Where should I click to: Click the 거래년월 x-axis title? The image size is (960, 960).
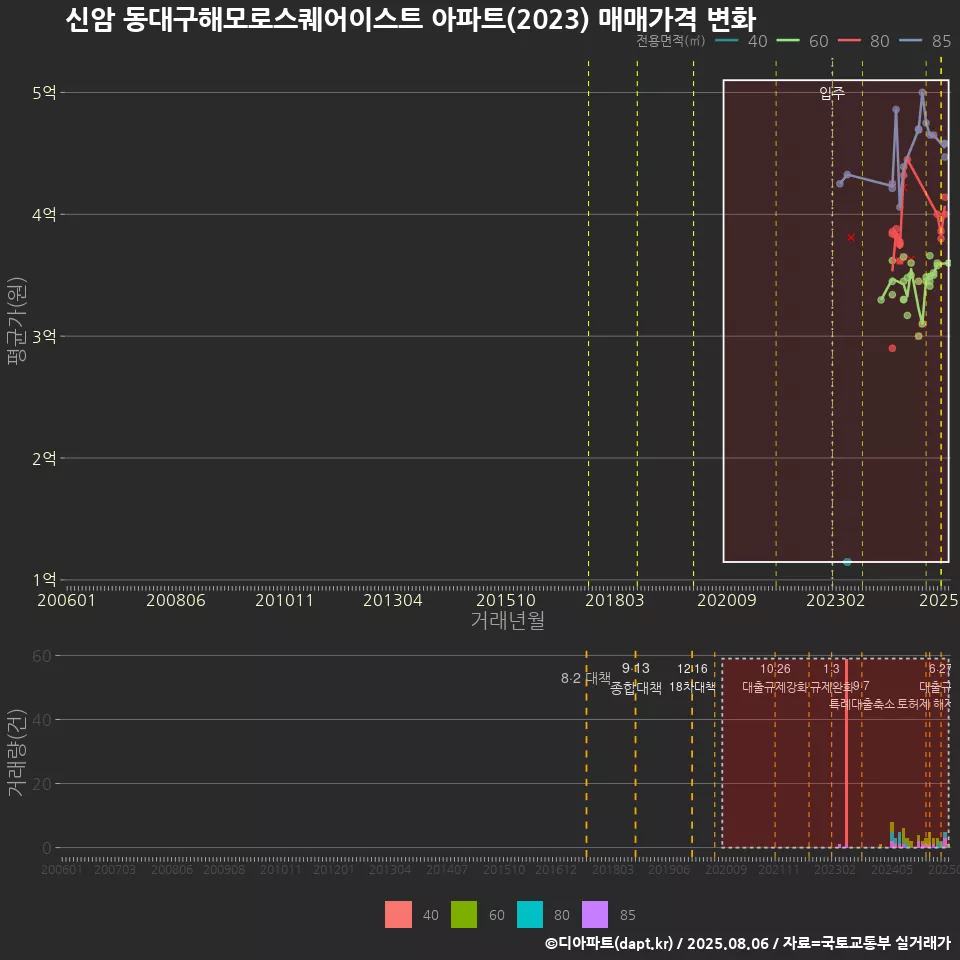click(x=508, y=620)
